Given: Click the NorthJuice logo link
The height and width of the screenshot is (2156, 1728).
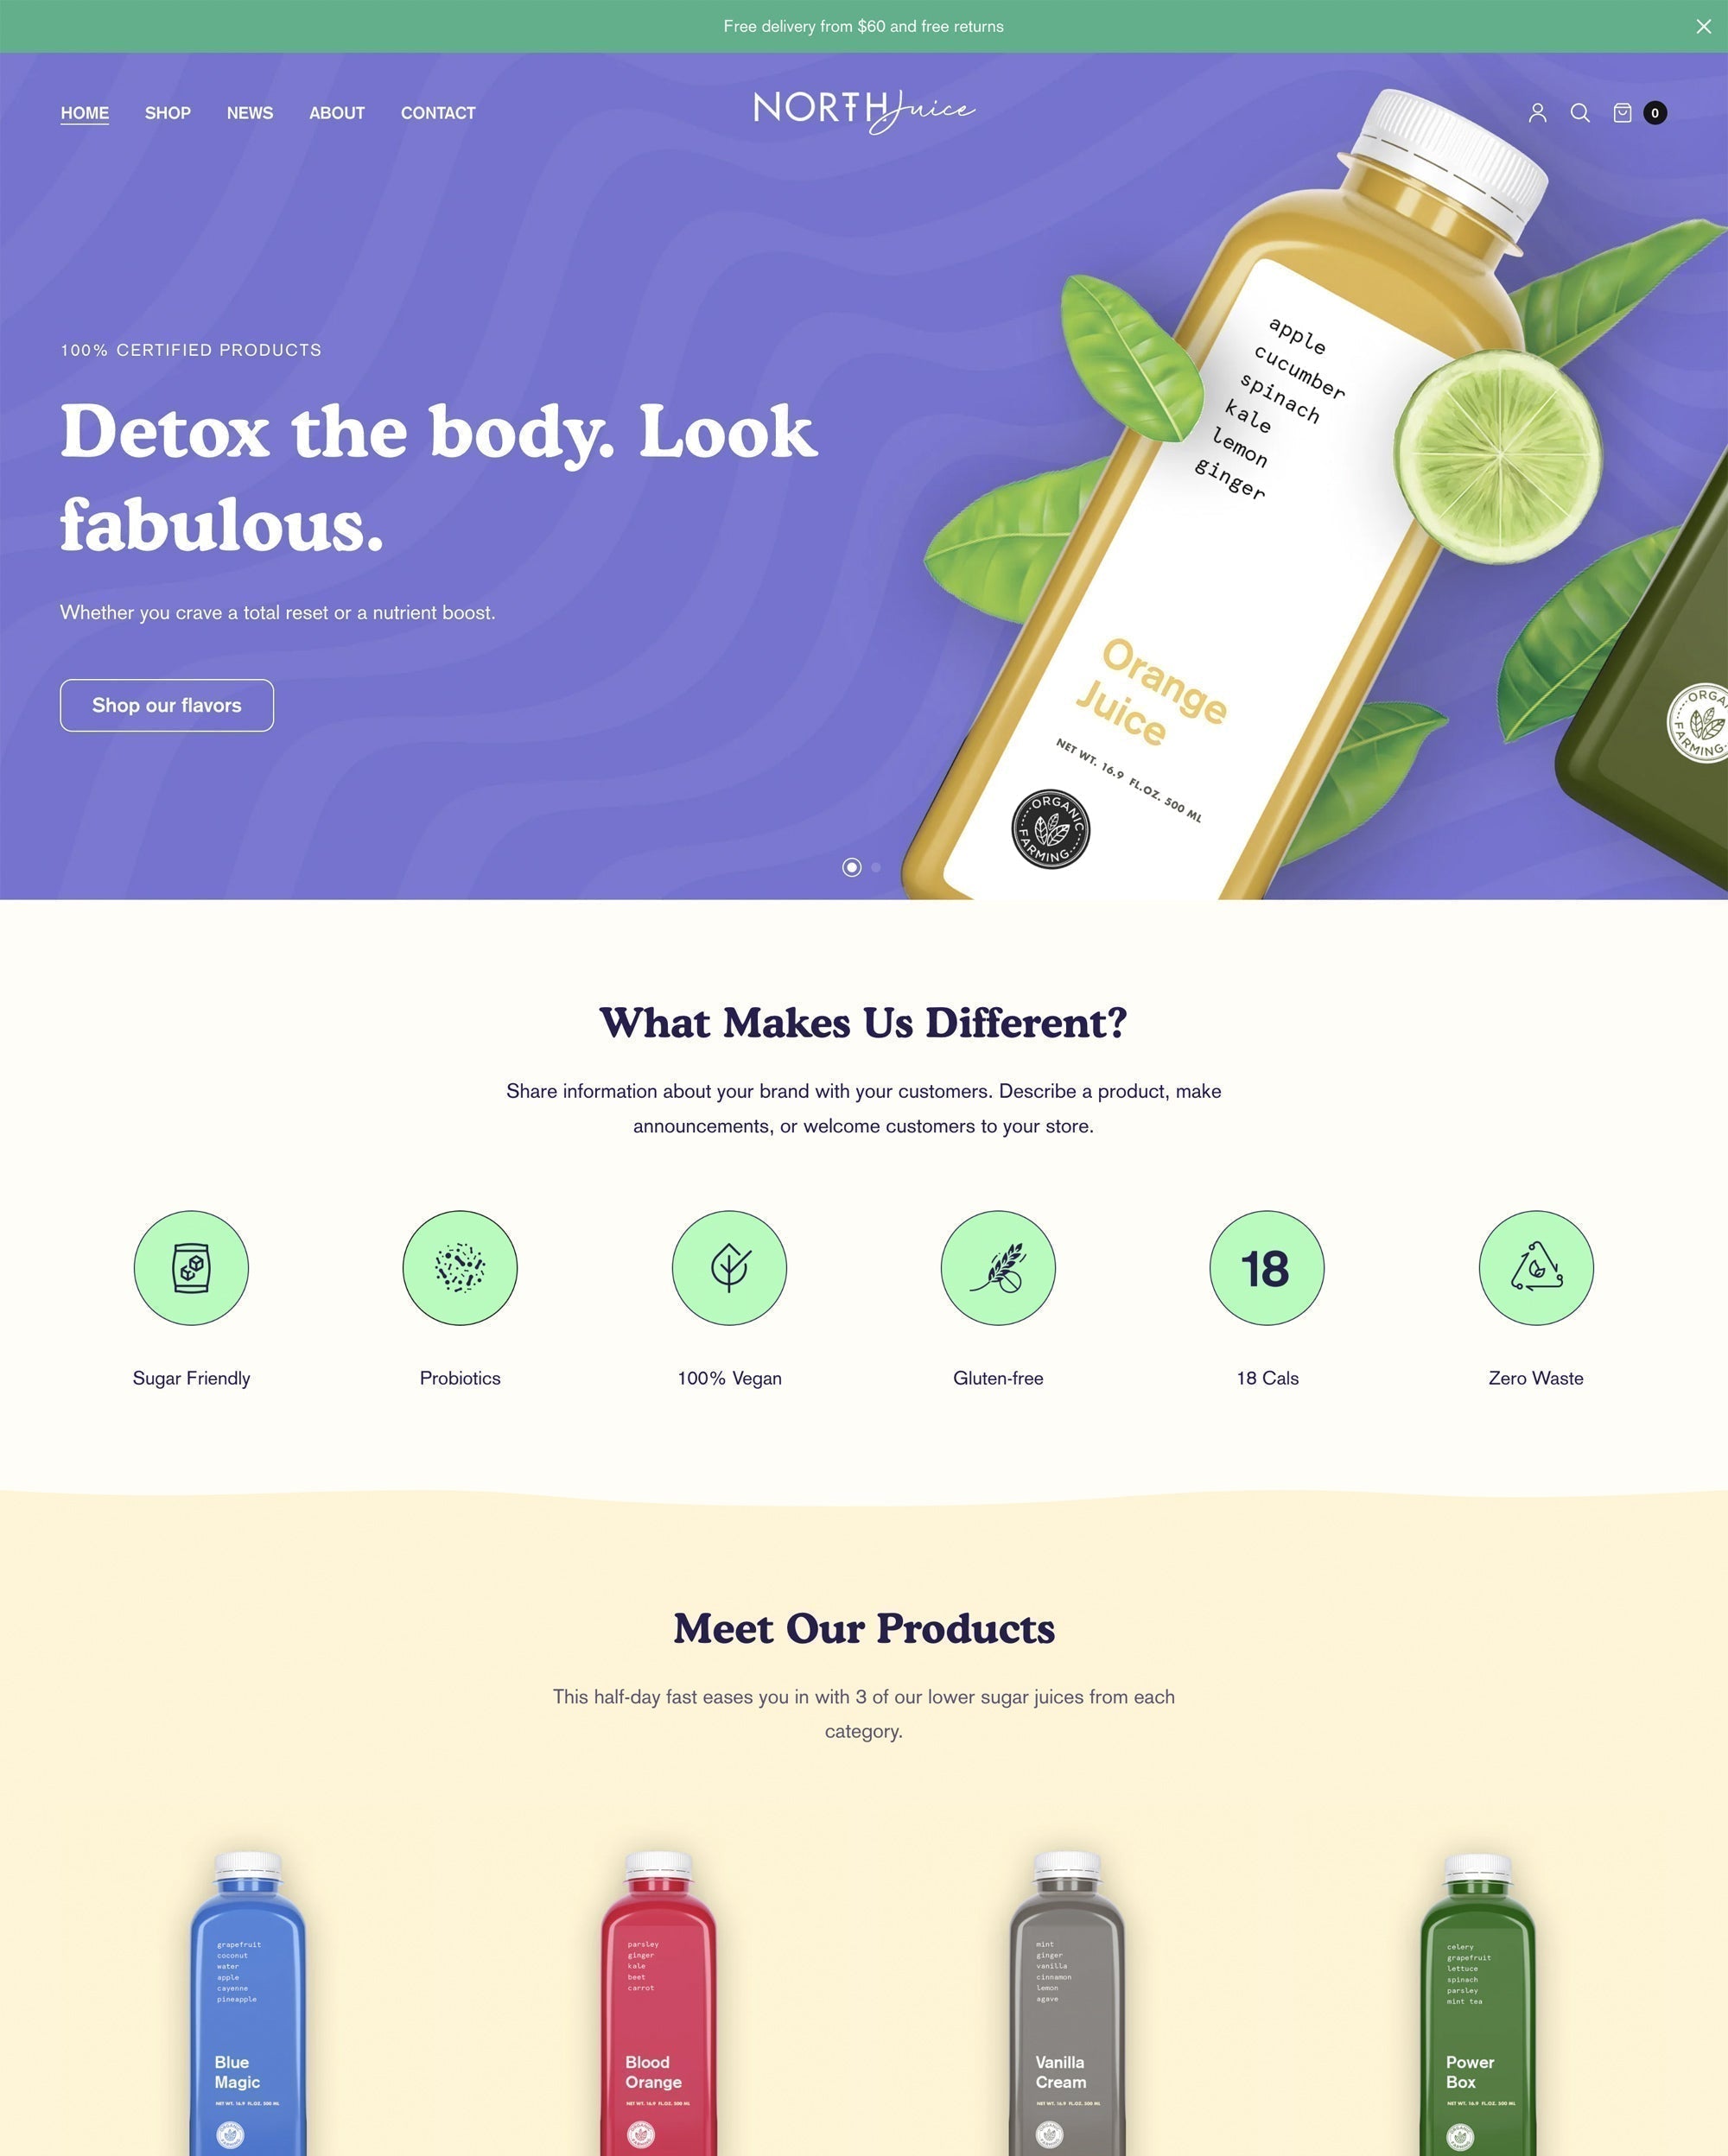Looking at the screenshot, I should point(864,113).
